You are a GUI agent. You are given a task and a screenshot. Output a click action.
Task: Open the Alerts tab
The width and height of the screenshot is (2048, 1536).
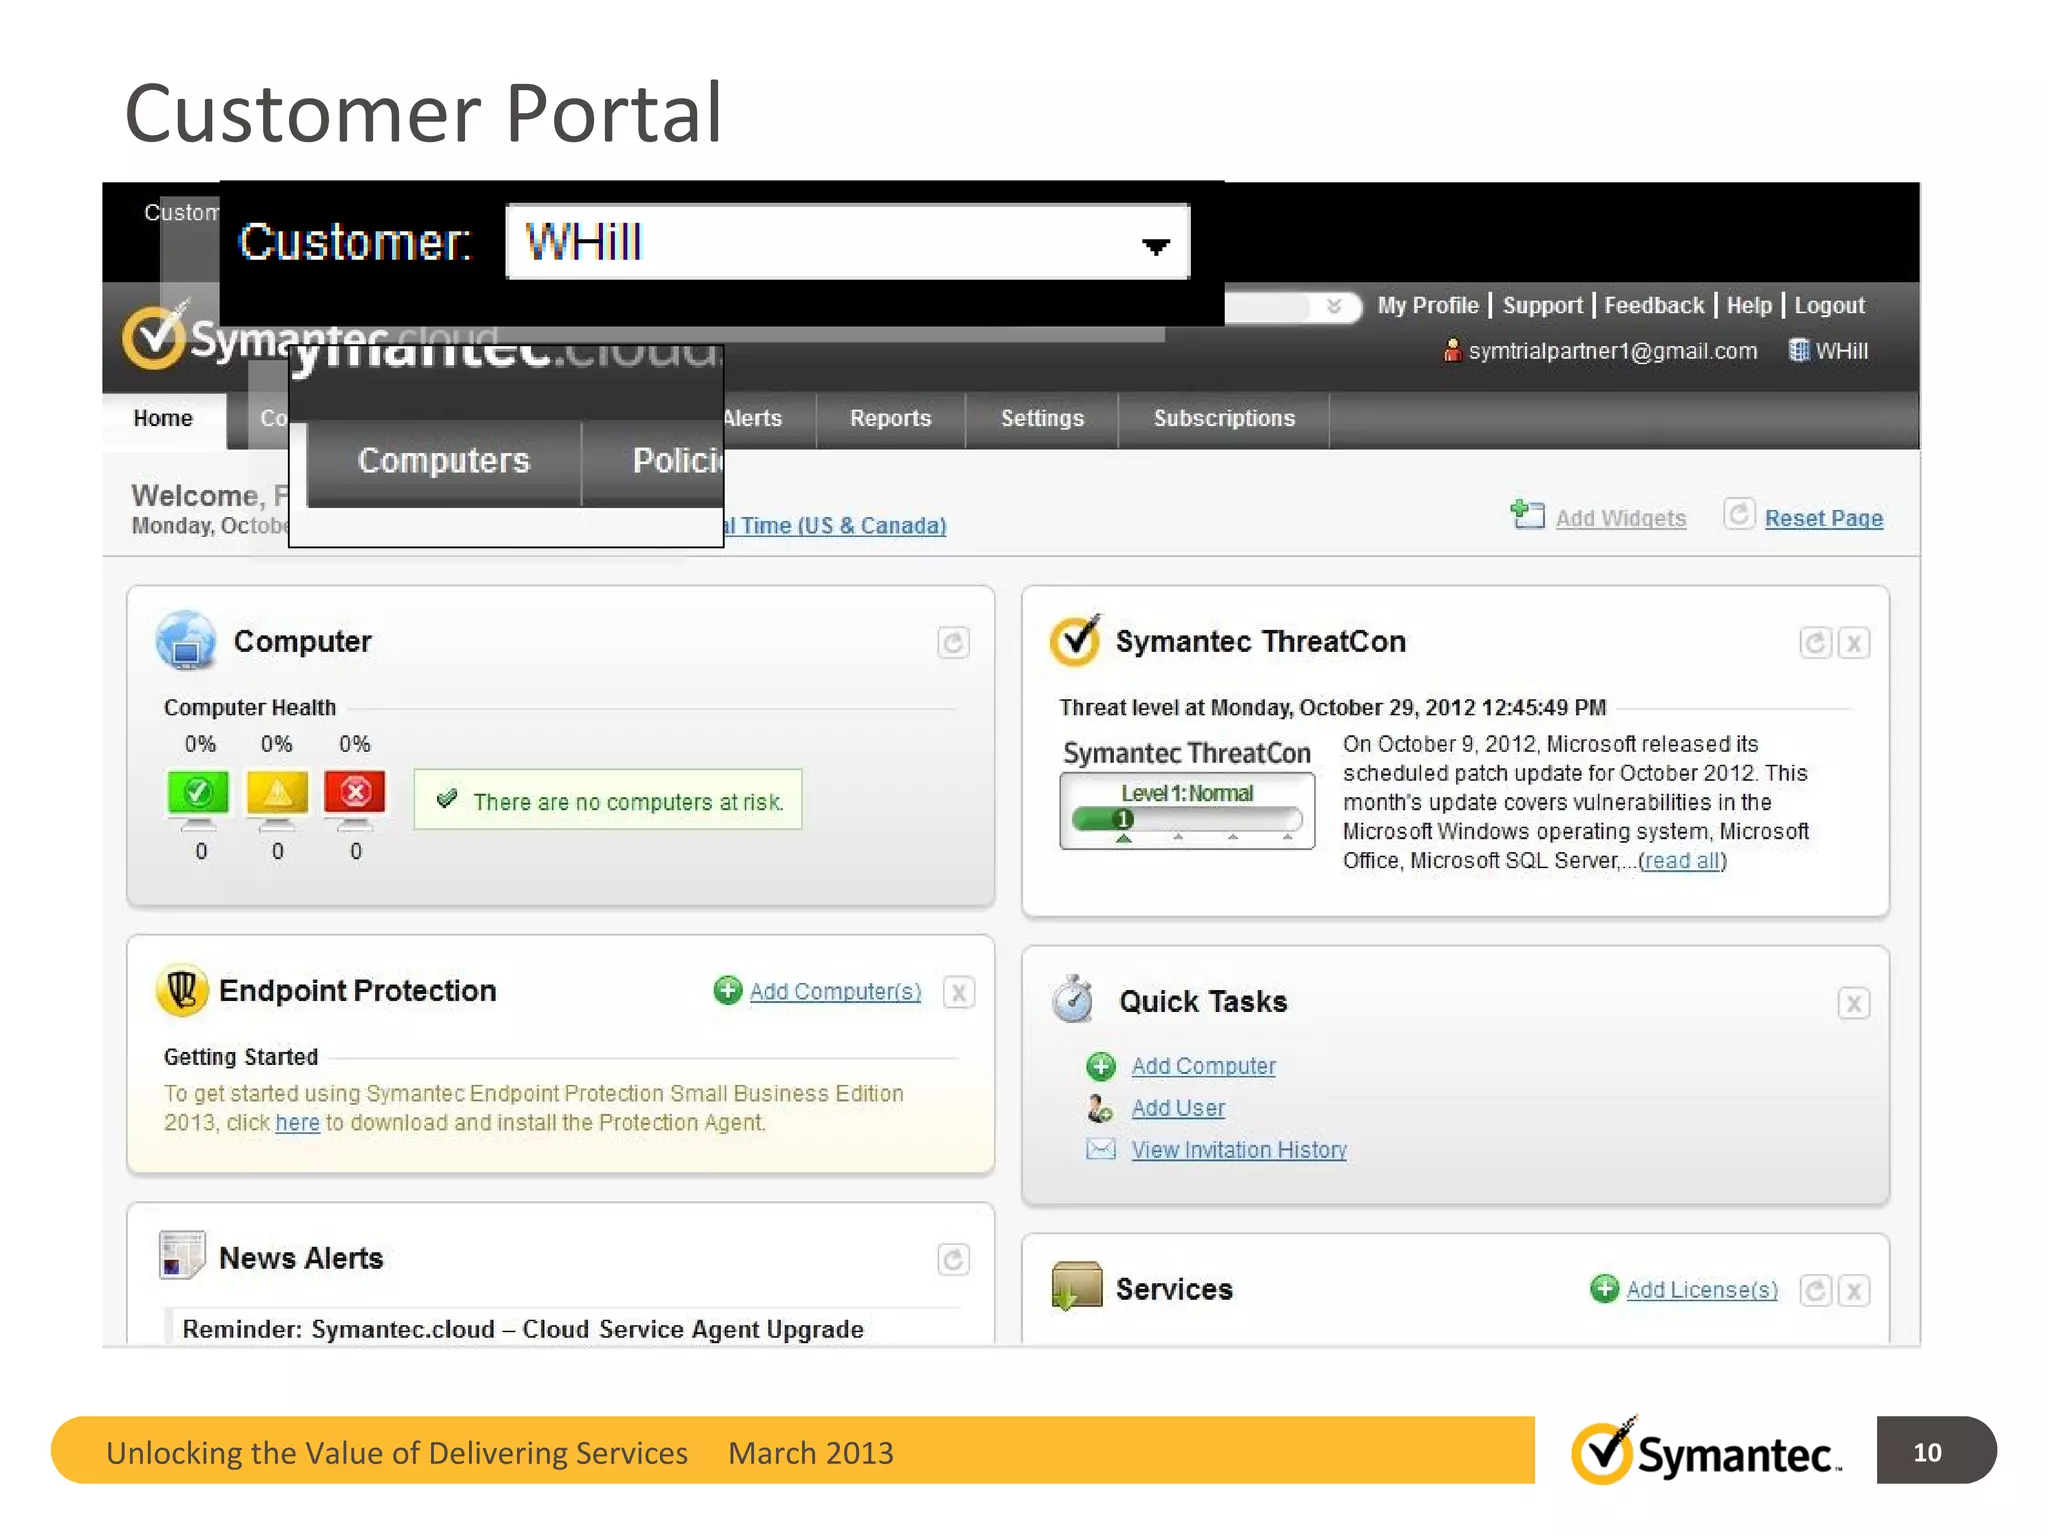click(x=753, y=419)
